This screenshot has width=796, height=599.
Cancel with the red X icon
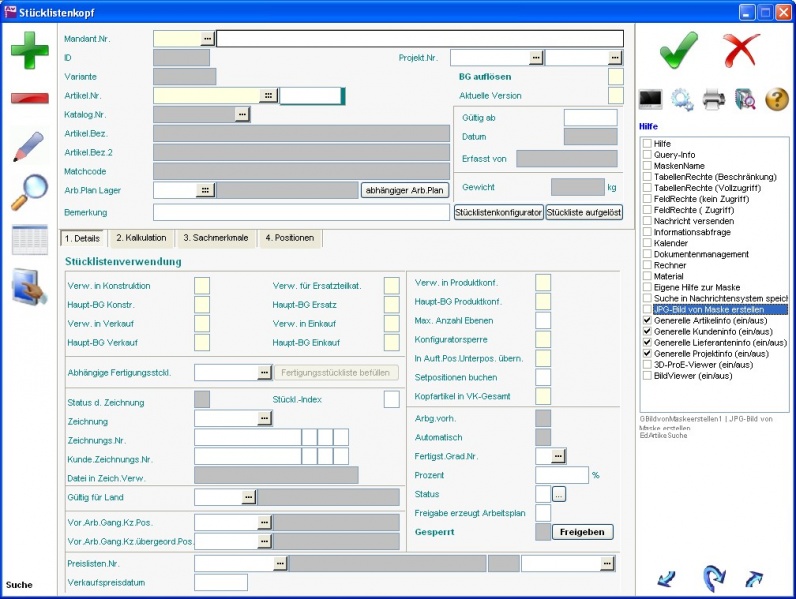(x=742, y=49)
